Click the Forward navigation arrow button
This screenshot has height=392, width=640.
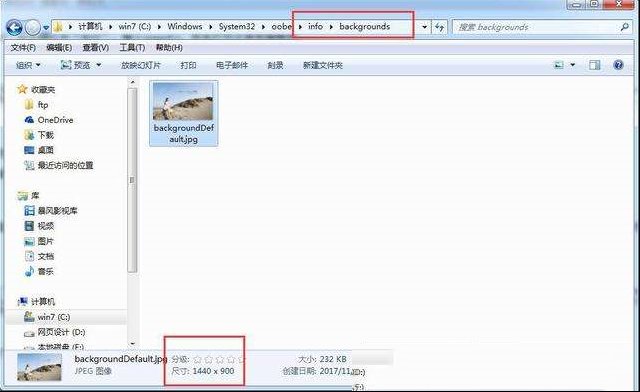point(33,28)
